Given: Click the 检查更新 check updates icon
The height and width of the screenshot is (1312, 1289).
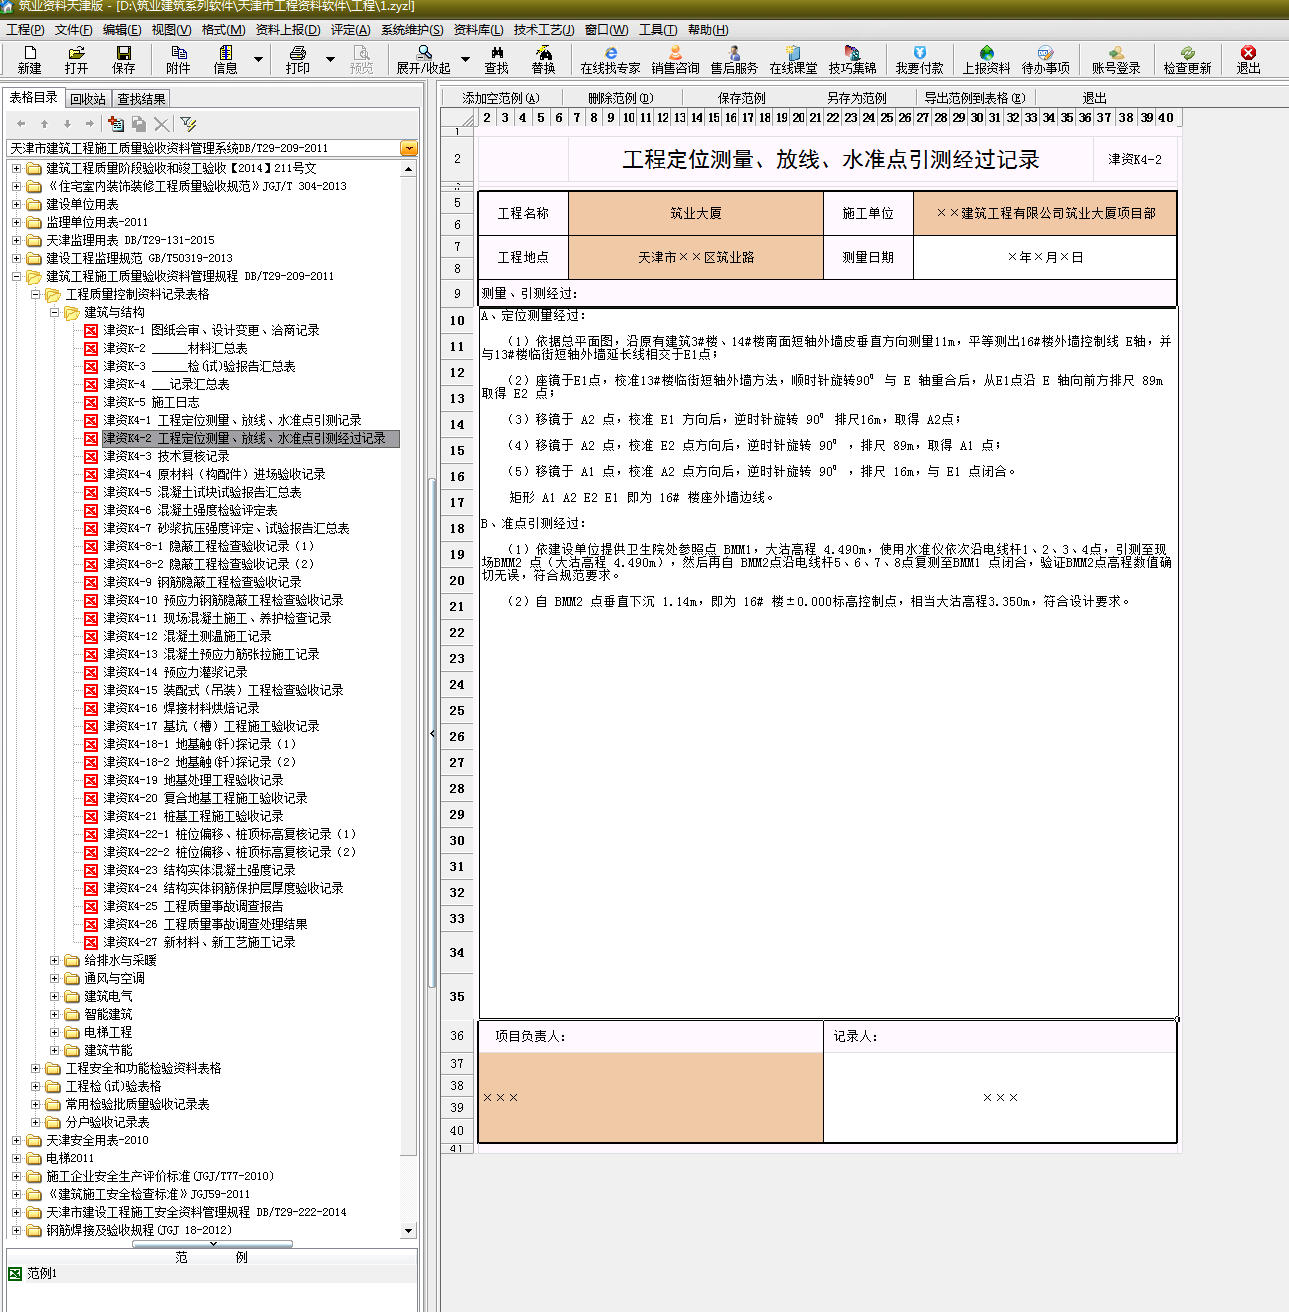Looking at the screenshot, I should click(x=1187, y=59).
